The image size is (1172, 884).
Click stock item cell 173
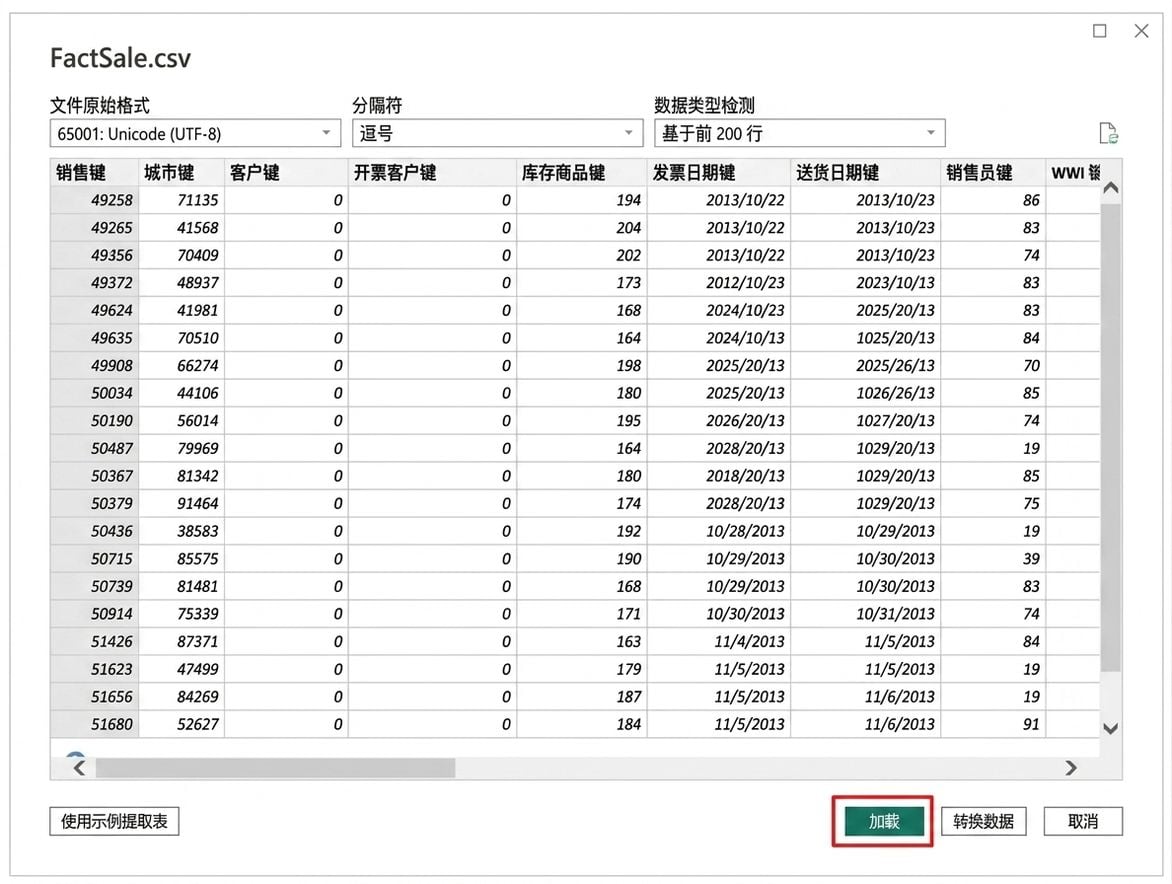click(582, 283)
